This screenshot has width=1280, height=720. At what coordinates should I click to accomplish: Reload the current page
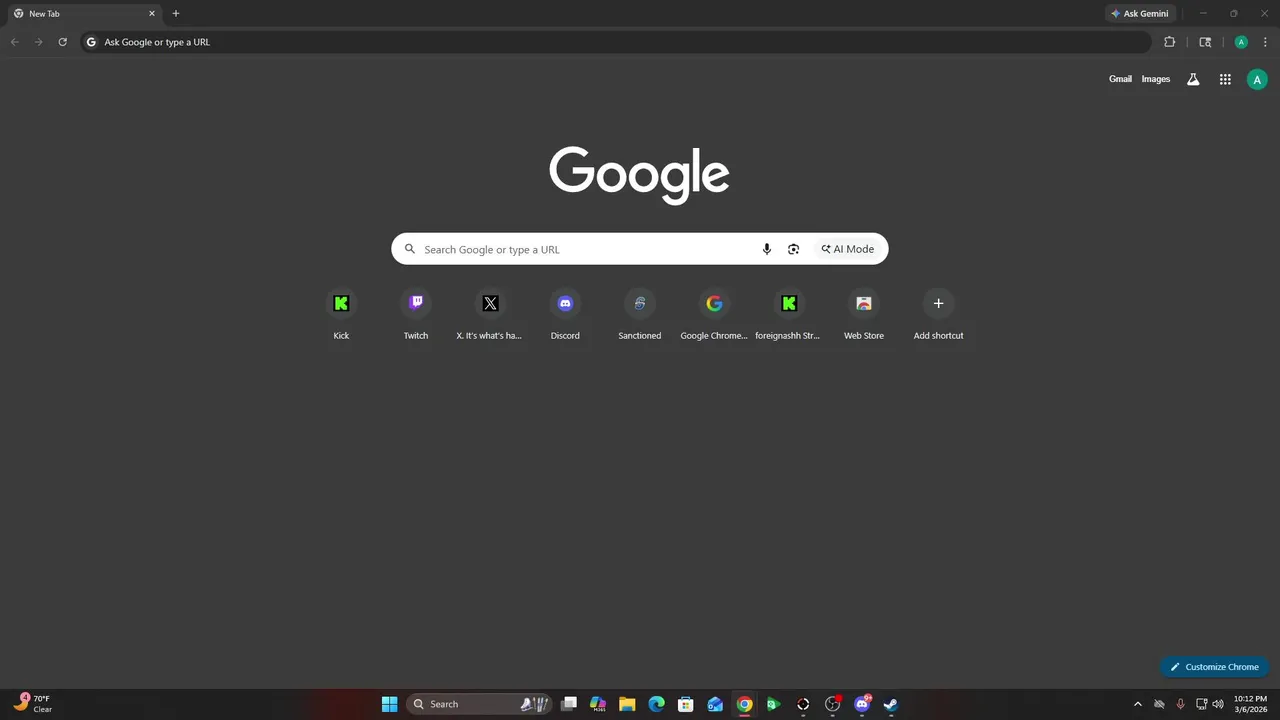62,42
